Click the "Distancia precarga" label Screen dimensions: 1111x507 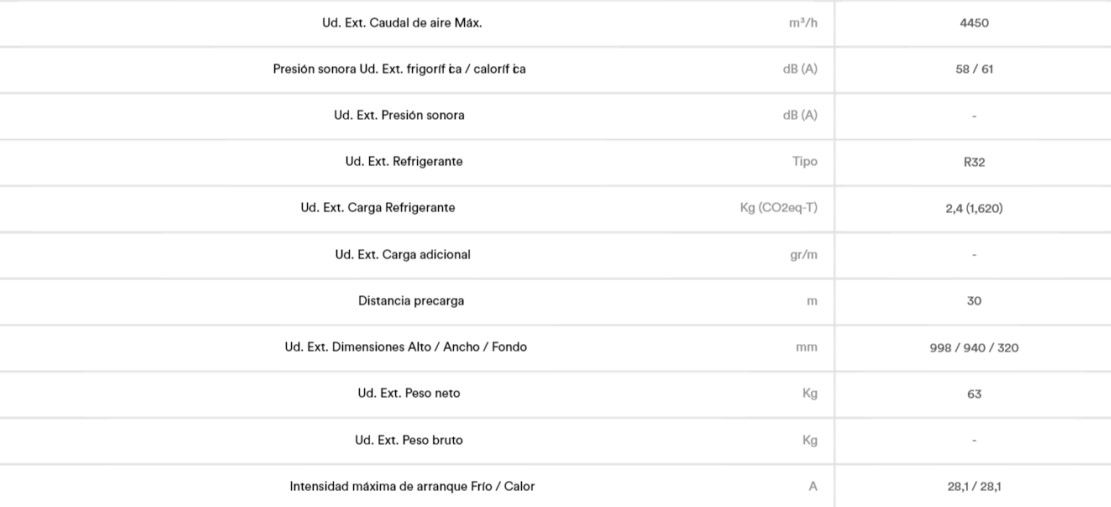tap(410, 301)
